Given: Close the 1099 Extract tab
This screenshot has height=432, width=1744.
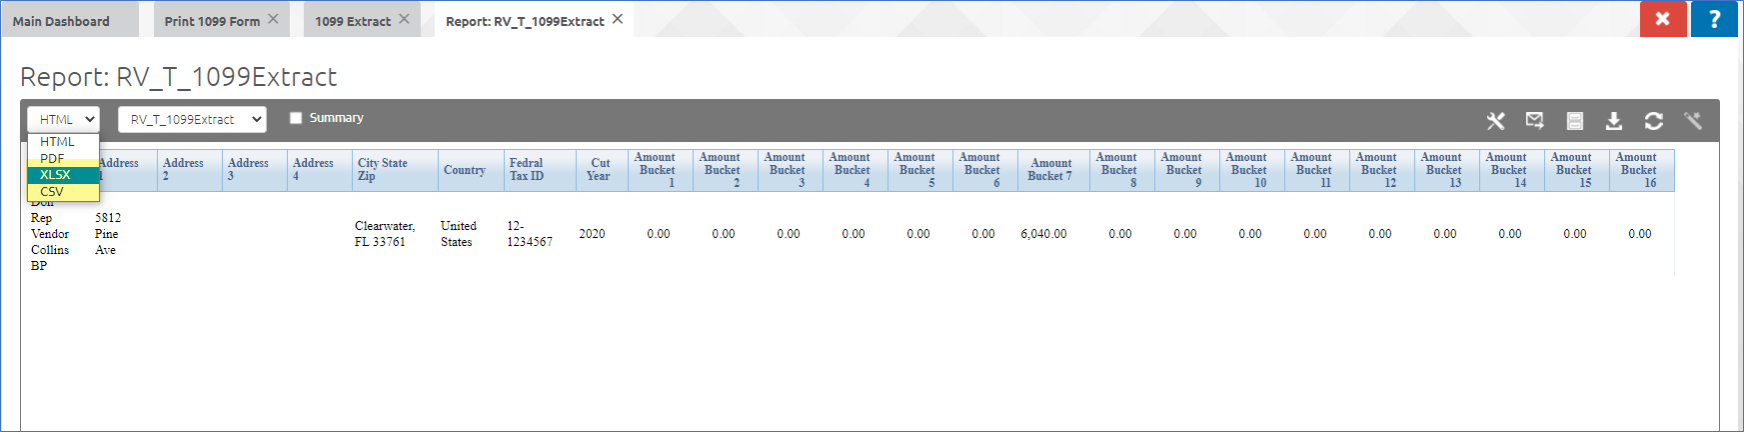Looking at the screenshot, I should coord(404,19).
